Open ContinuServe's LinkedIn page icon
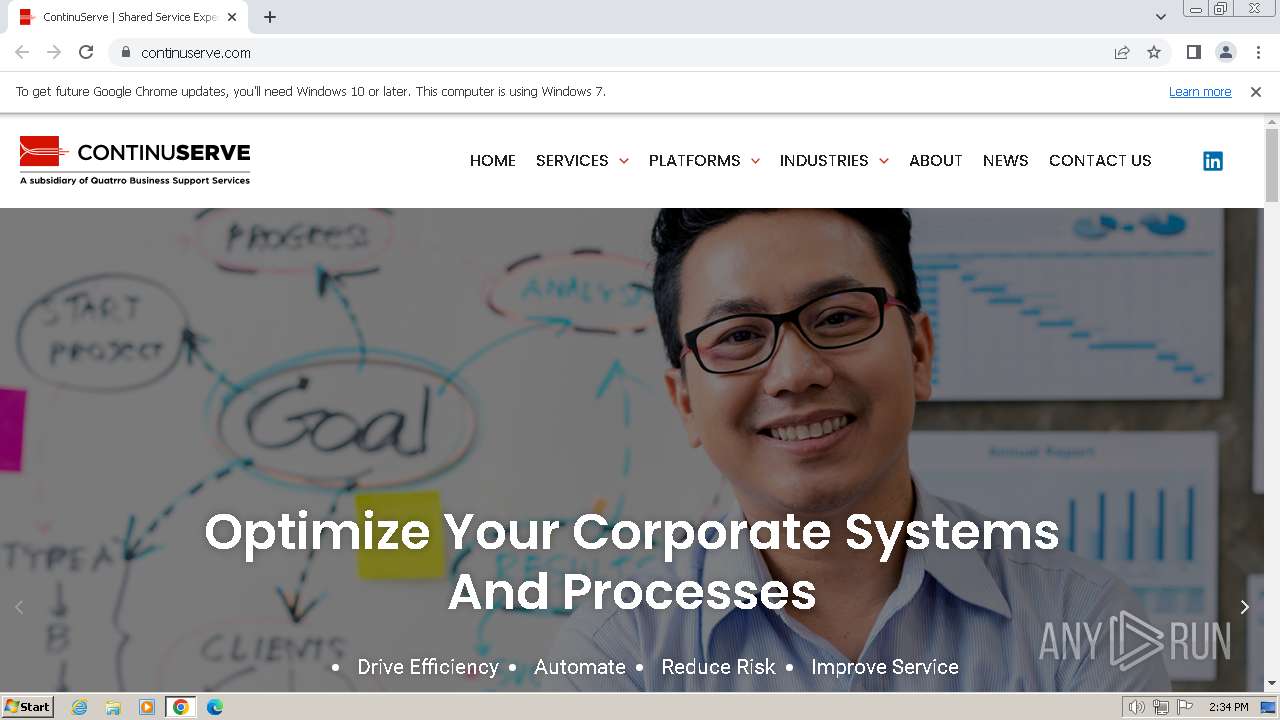The image size is (1280, 720). tap(1212, 161)
